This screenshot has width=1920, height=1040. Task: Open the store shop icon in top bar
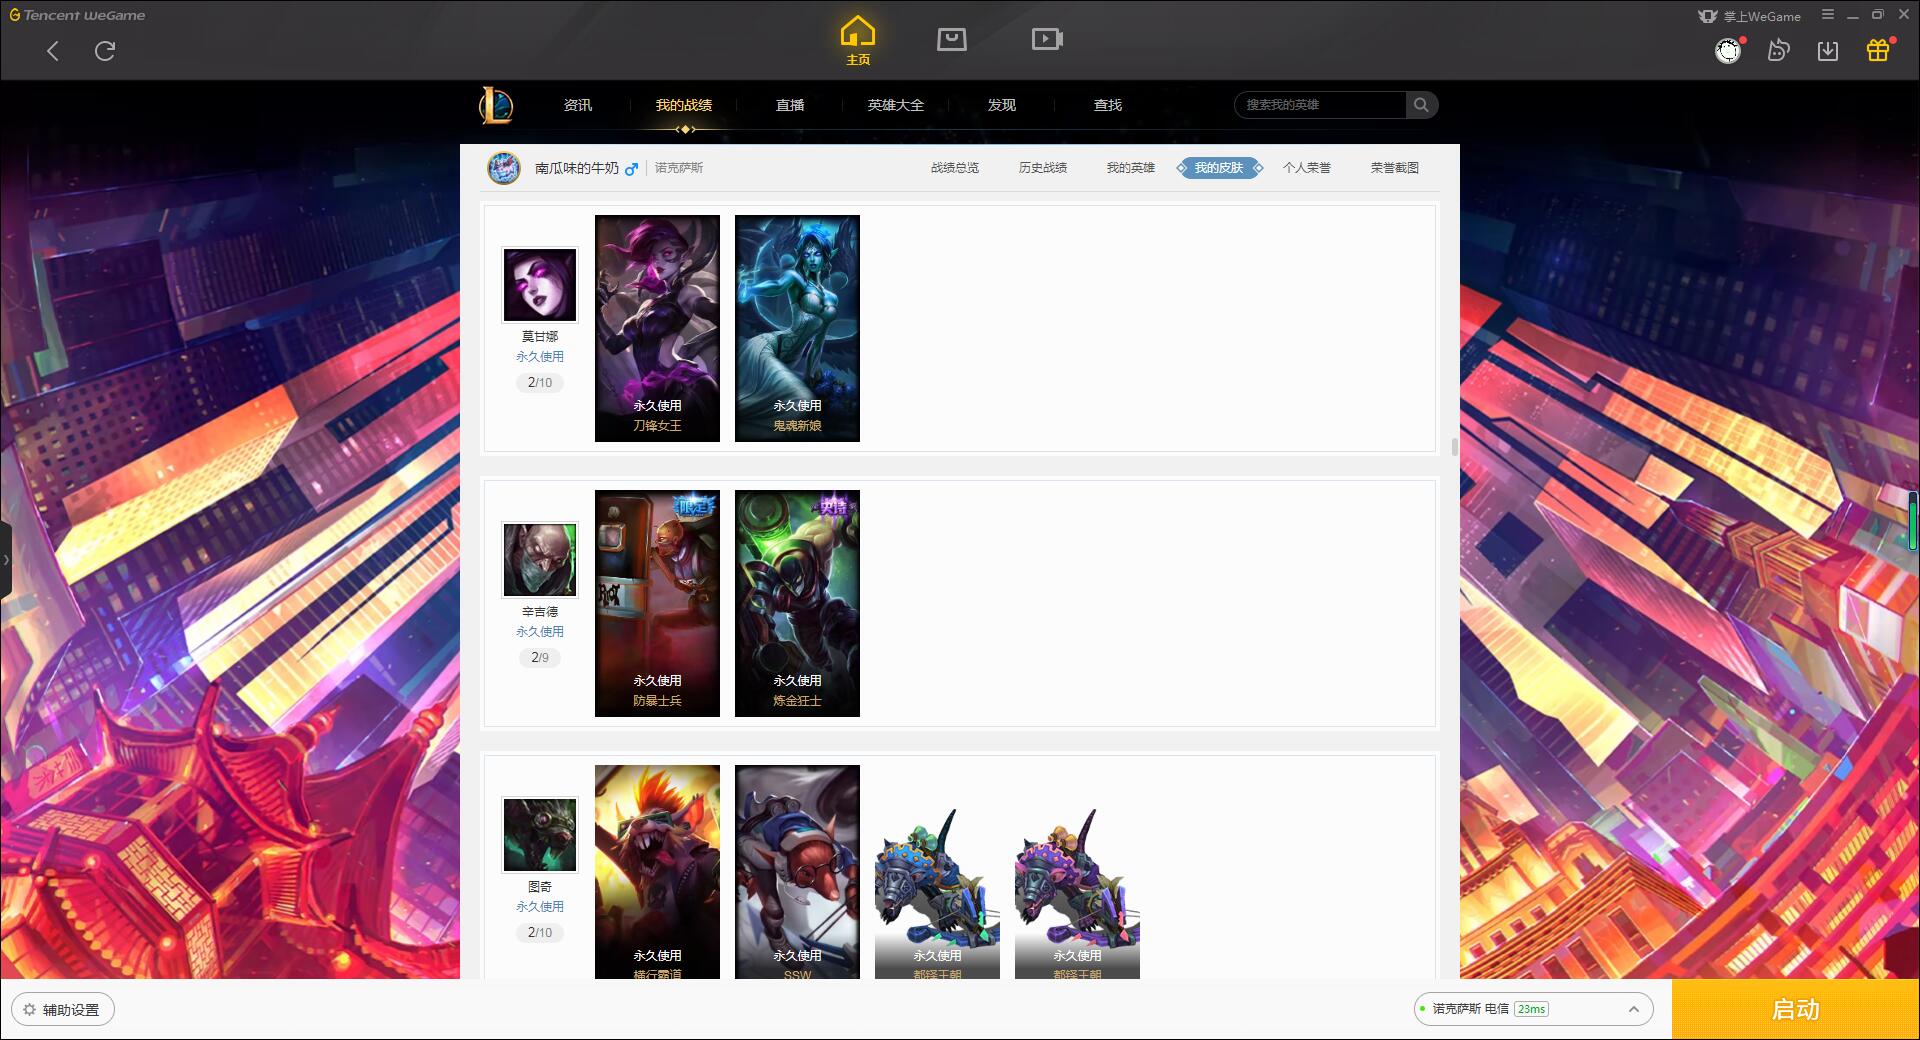952,39
